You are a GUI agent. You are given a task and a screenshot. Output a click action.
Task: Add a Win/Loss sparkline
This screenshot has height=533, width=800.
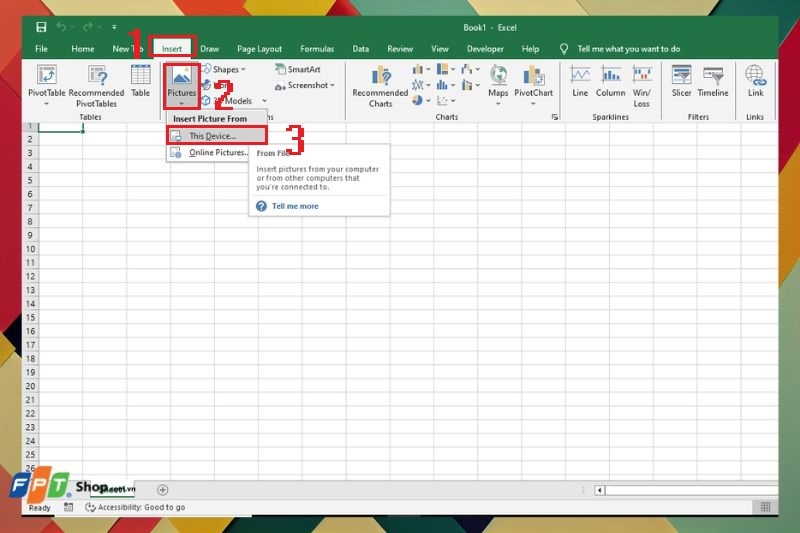(641, 86)
